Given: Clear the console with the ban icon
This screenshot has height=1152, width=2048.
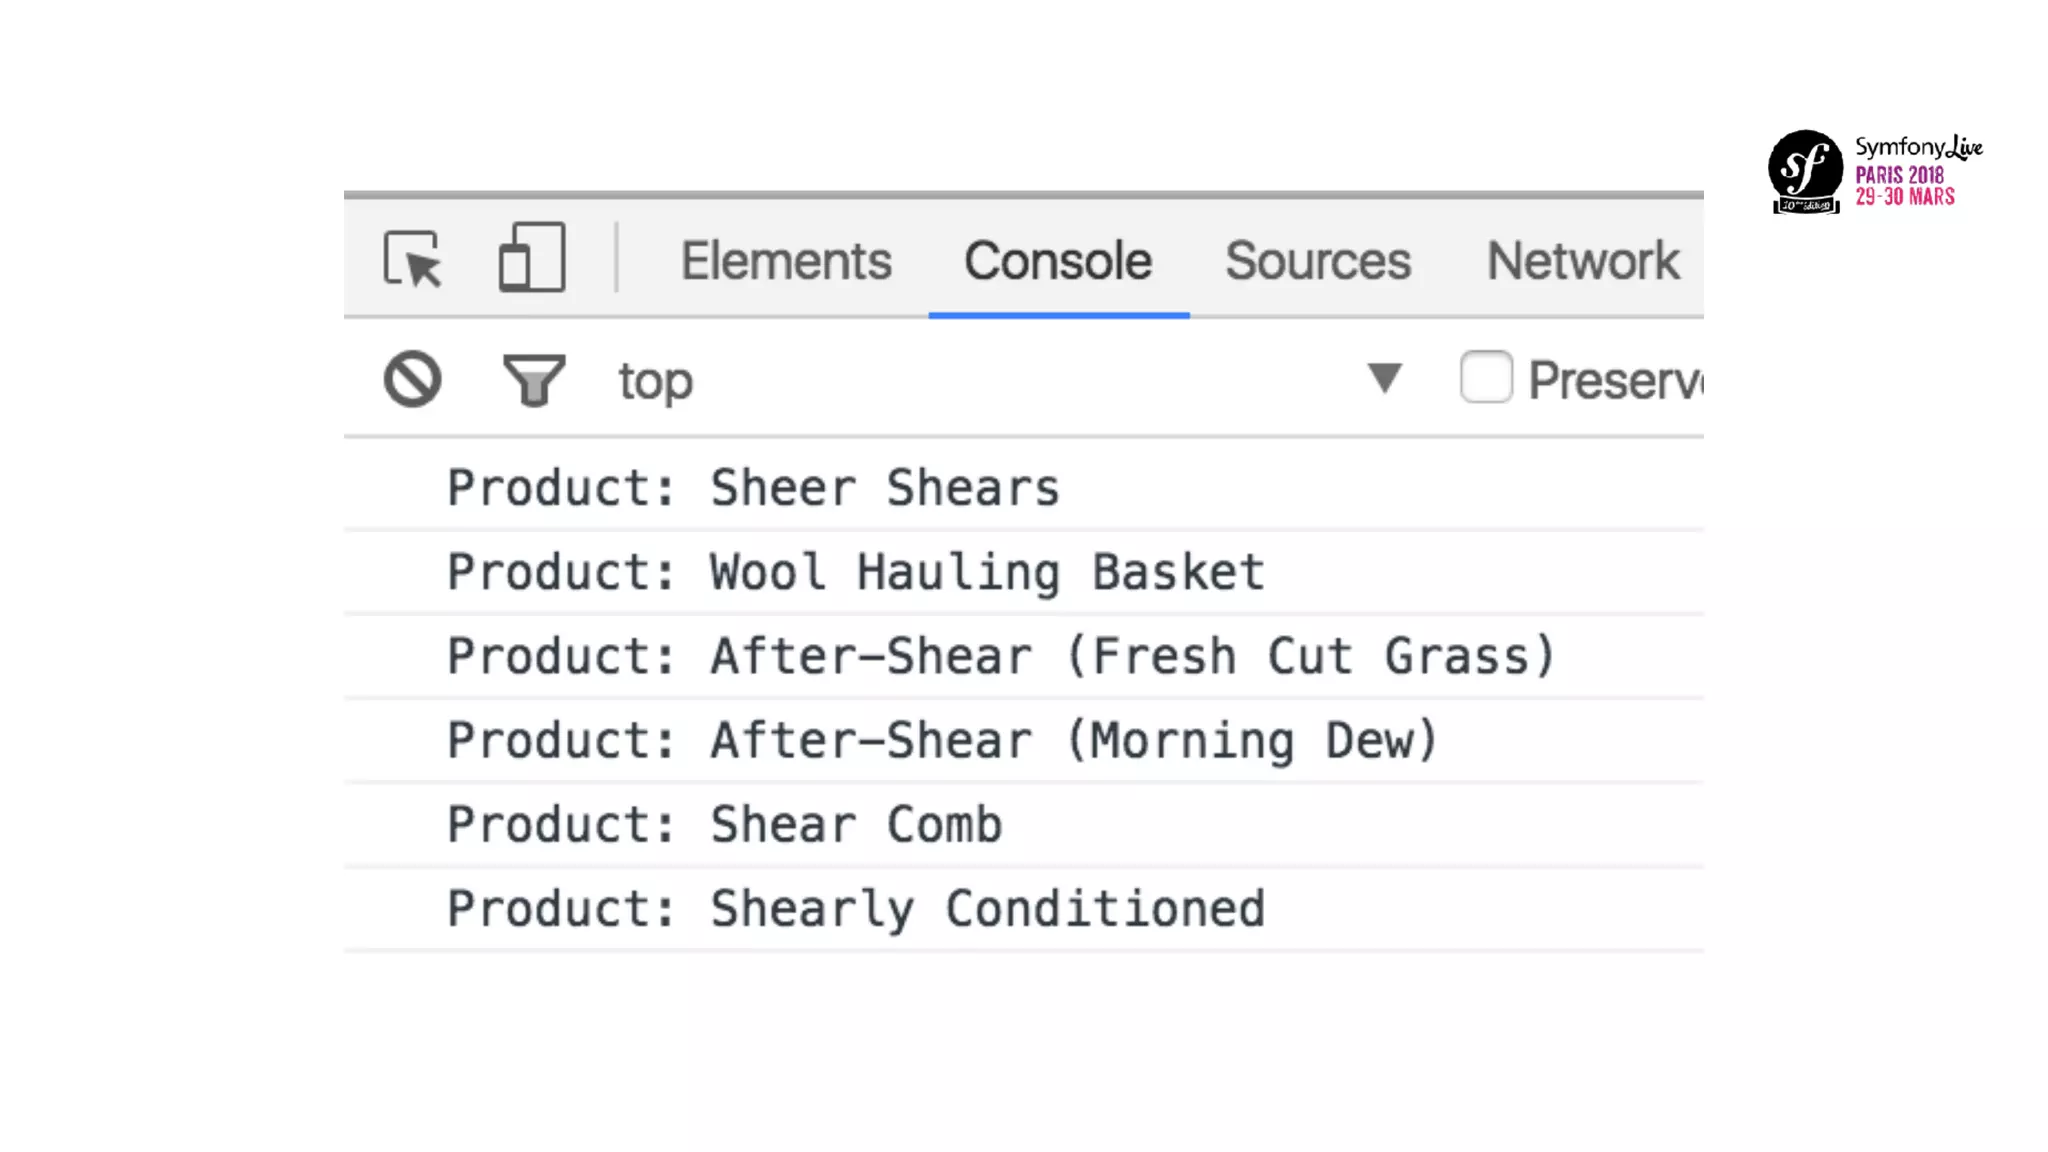Looking at the screenshot, I should (412, 379).
